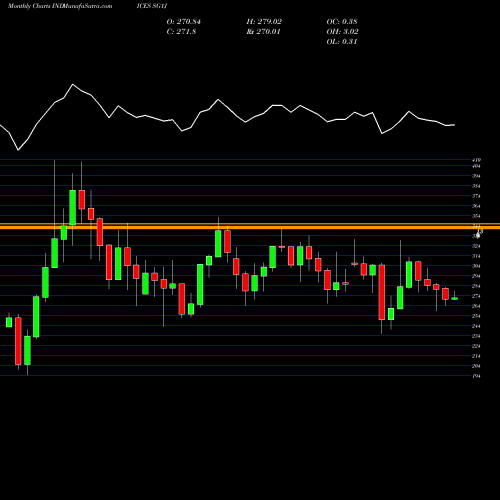Image resolution: width=500 pixels, height=500 pixels.
Task: Click the '314' price axis label
Action: click(x=476, y=256)
